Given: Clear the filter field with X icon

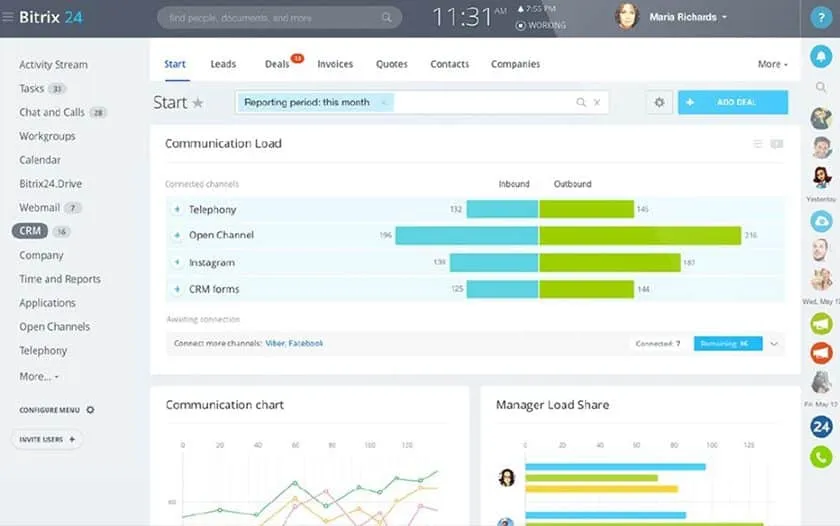Looking at the screenshot, I should (x=597, y=102).
